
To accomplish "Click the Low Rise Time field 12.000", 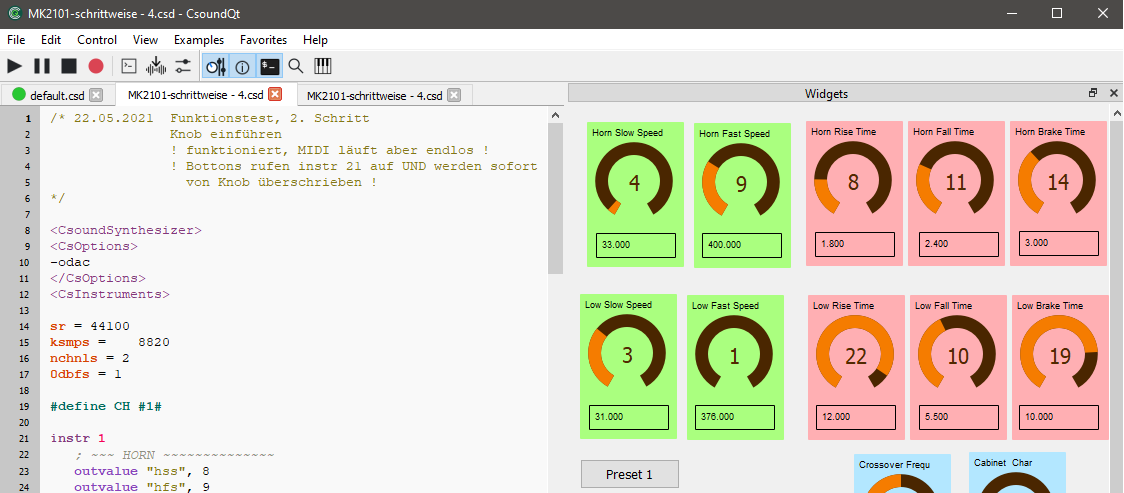I will (x=856, y=417).
